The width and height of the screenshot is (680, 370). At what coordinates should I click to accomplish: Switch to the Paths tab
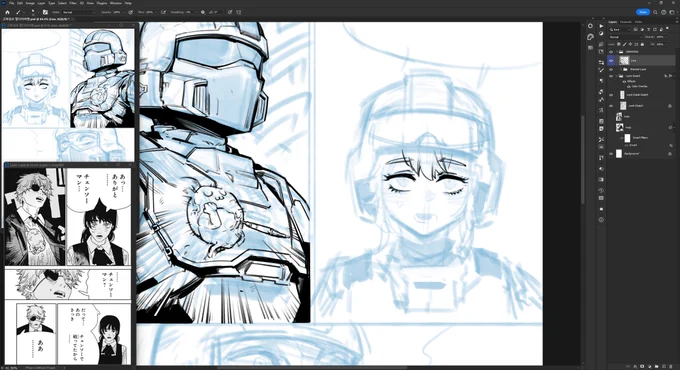[638, 22]
